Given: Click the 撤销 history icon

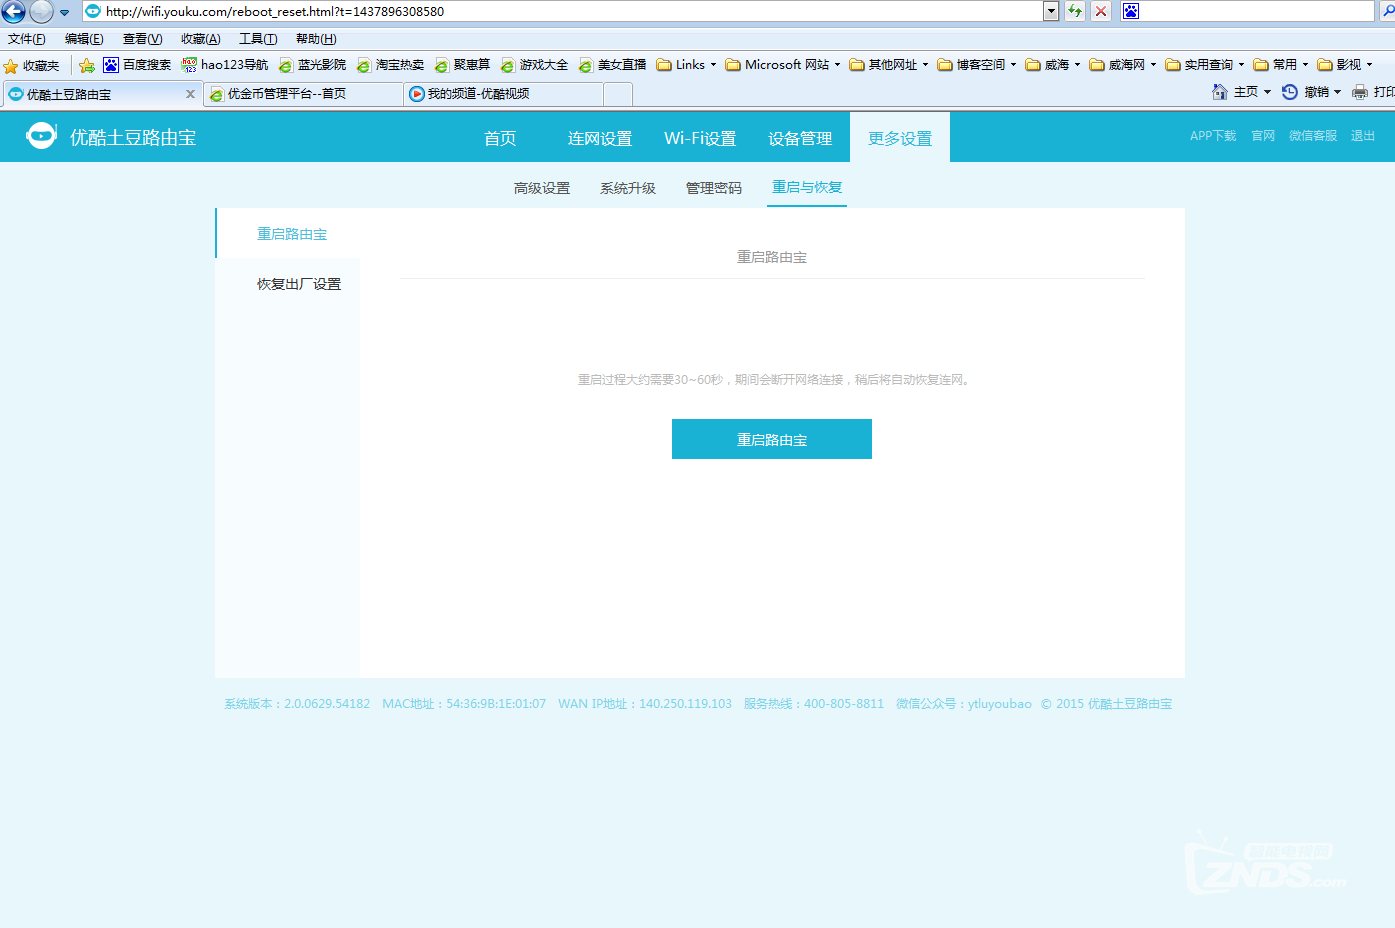Looking at the screenshot, I should click(x=1290, y=92).
